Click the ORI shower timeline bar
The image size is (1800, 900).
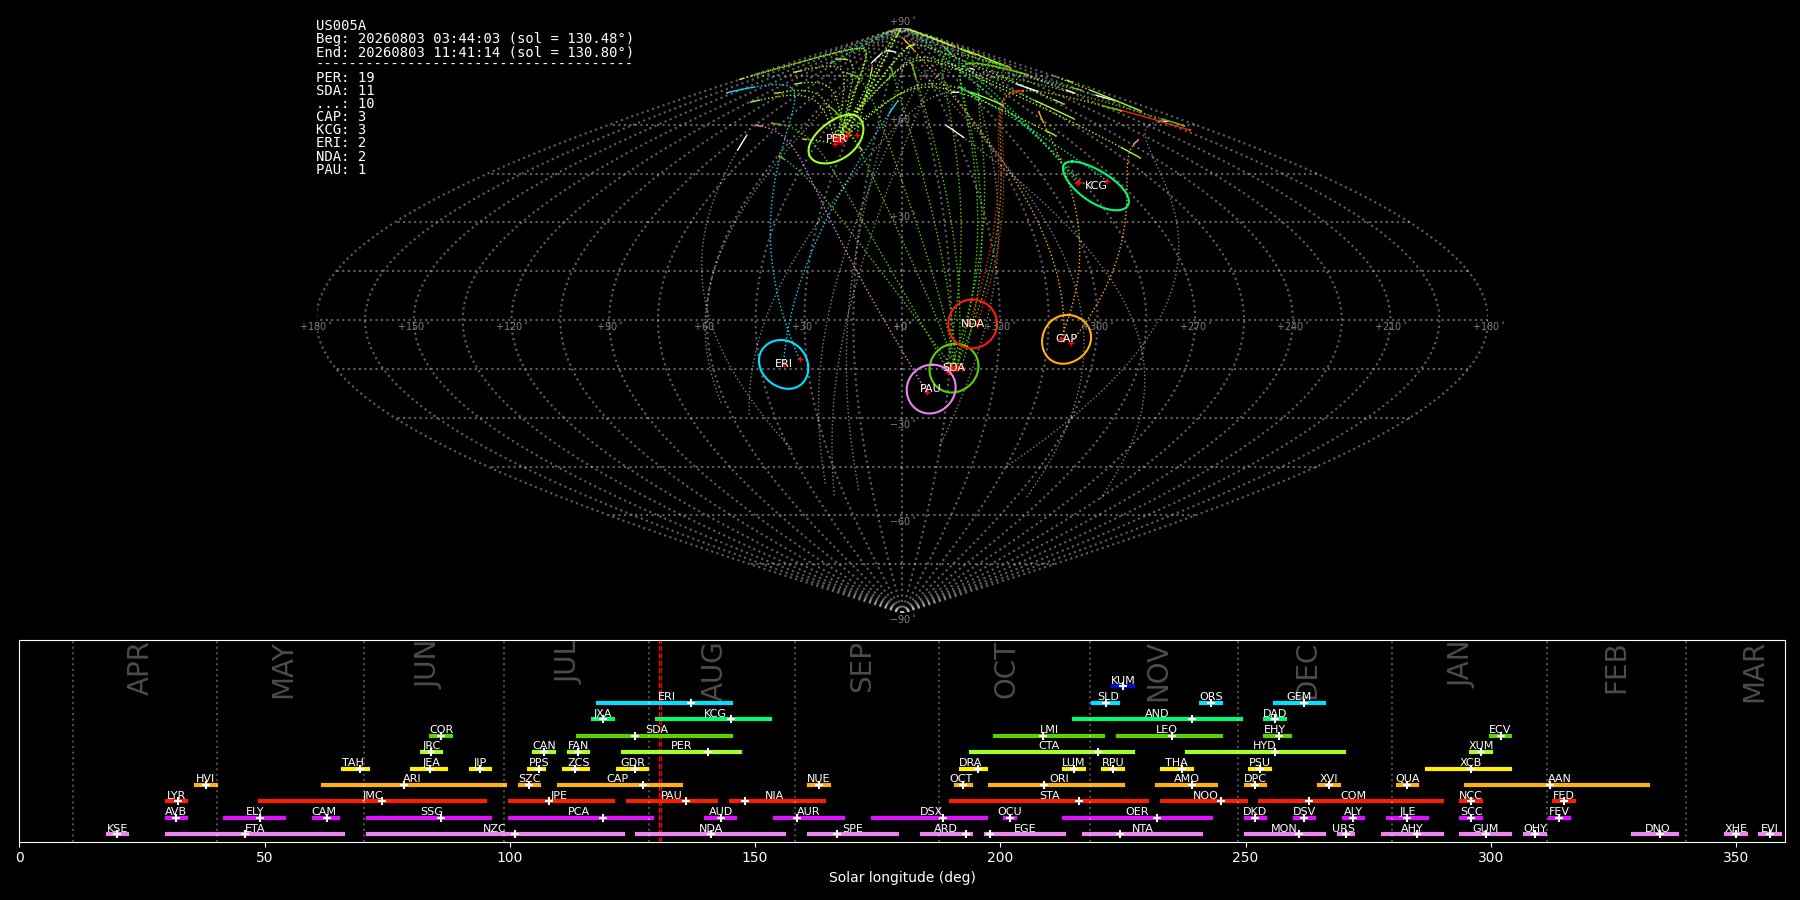(x=1056, y=785)
